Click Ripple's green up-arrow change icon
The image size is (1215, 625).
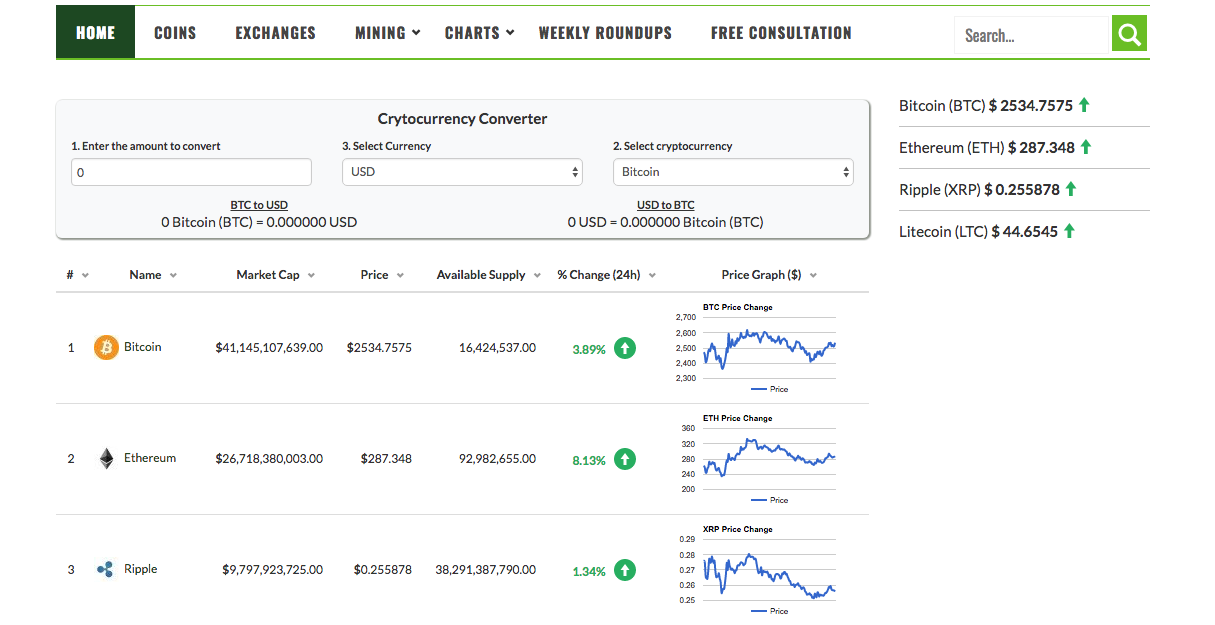625,571
